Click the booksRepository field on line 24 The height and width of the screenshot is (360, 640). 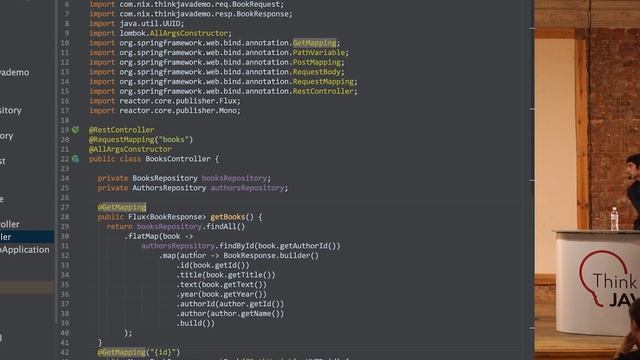click(x=234, y=178)
